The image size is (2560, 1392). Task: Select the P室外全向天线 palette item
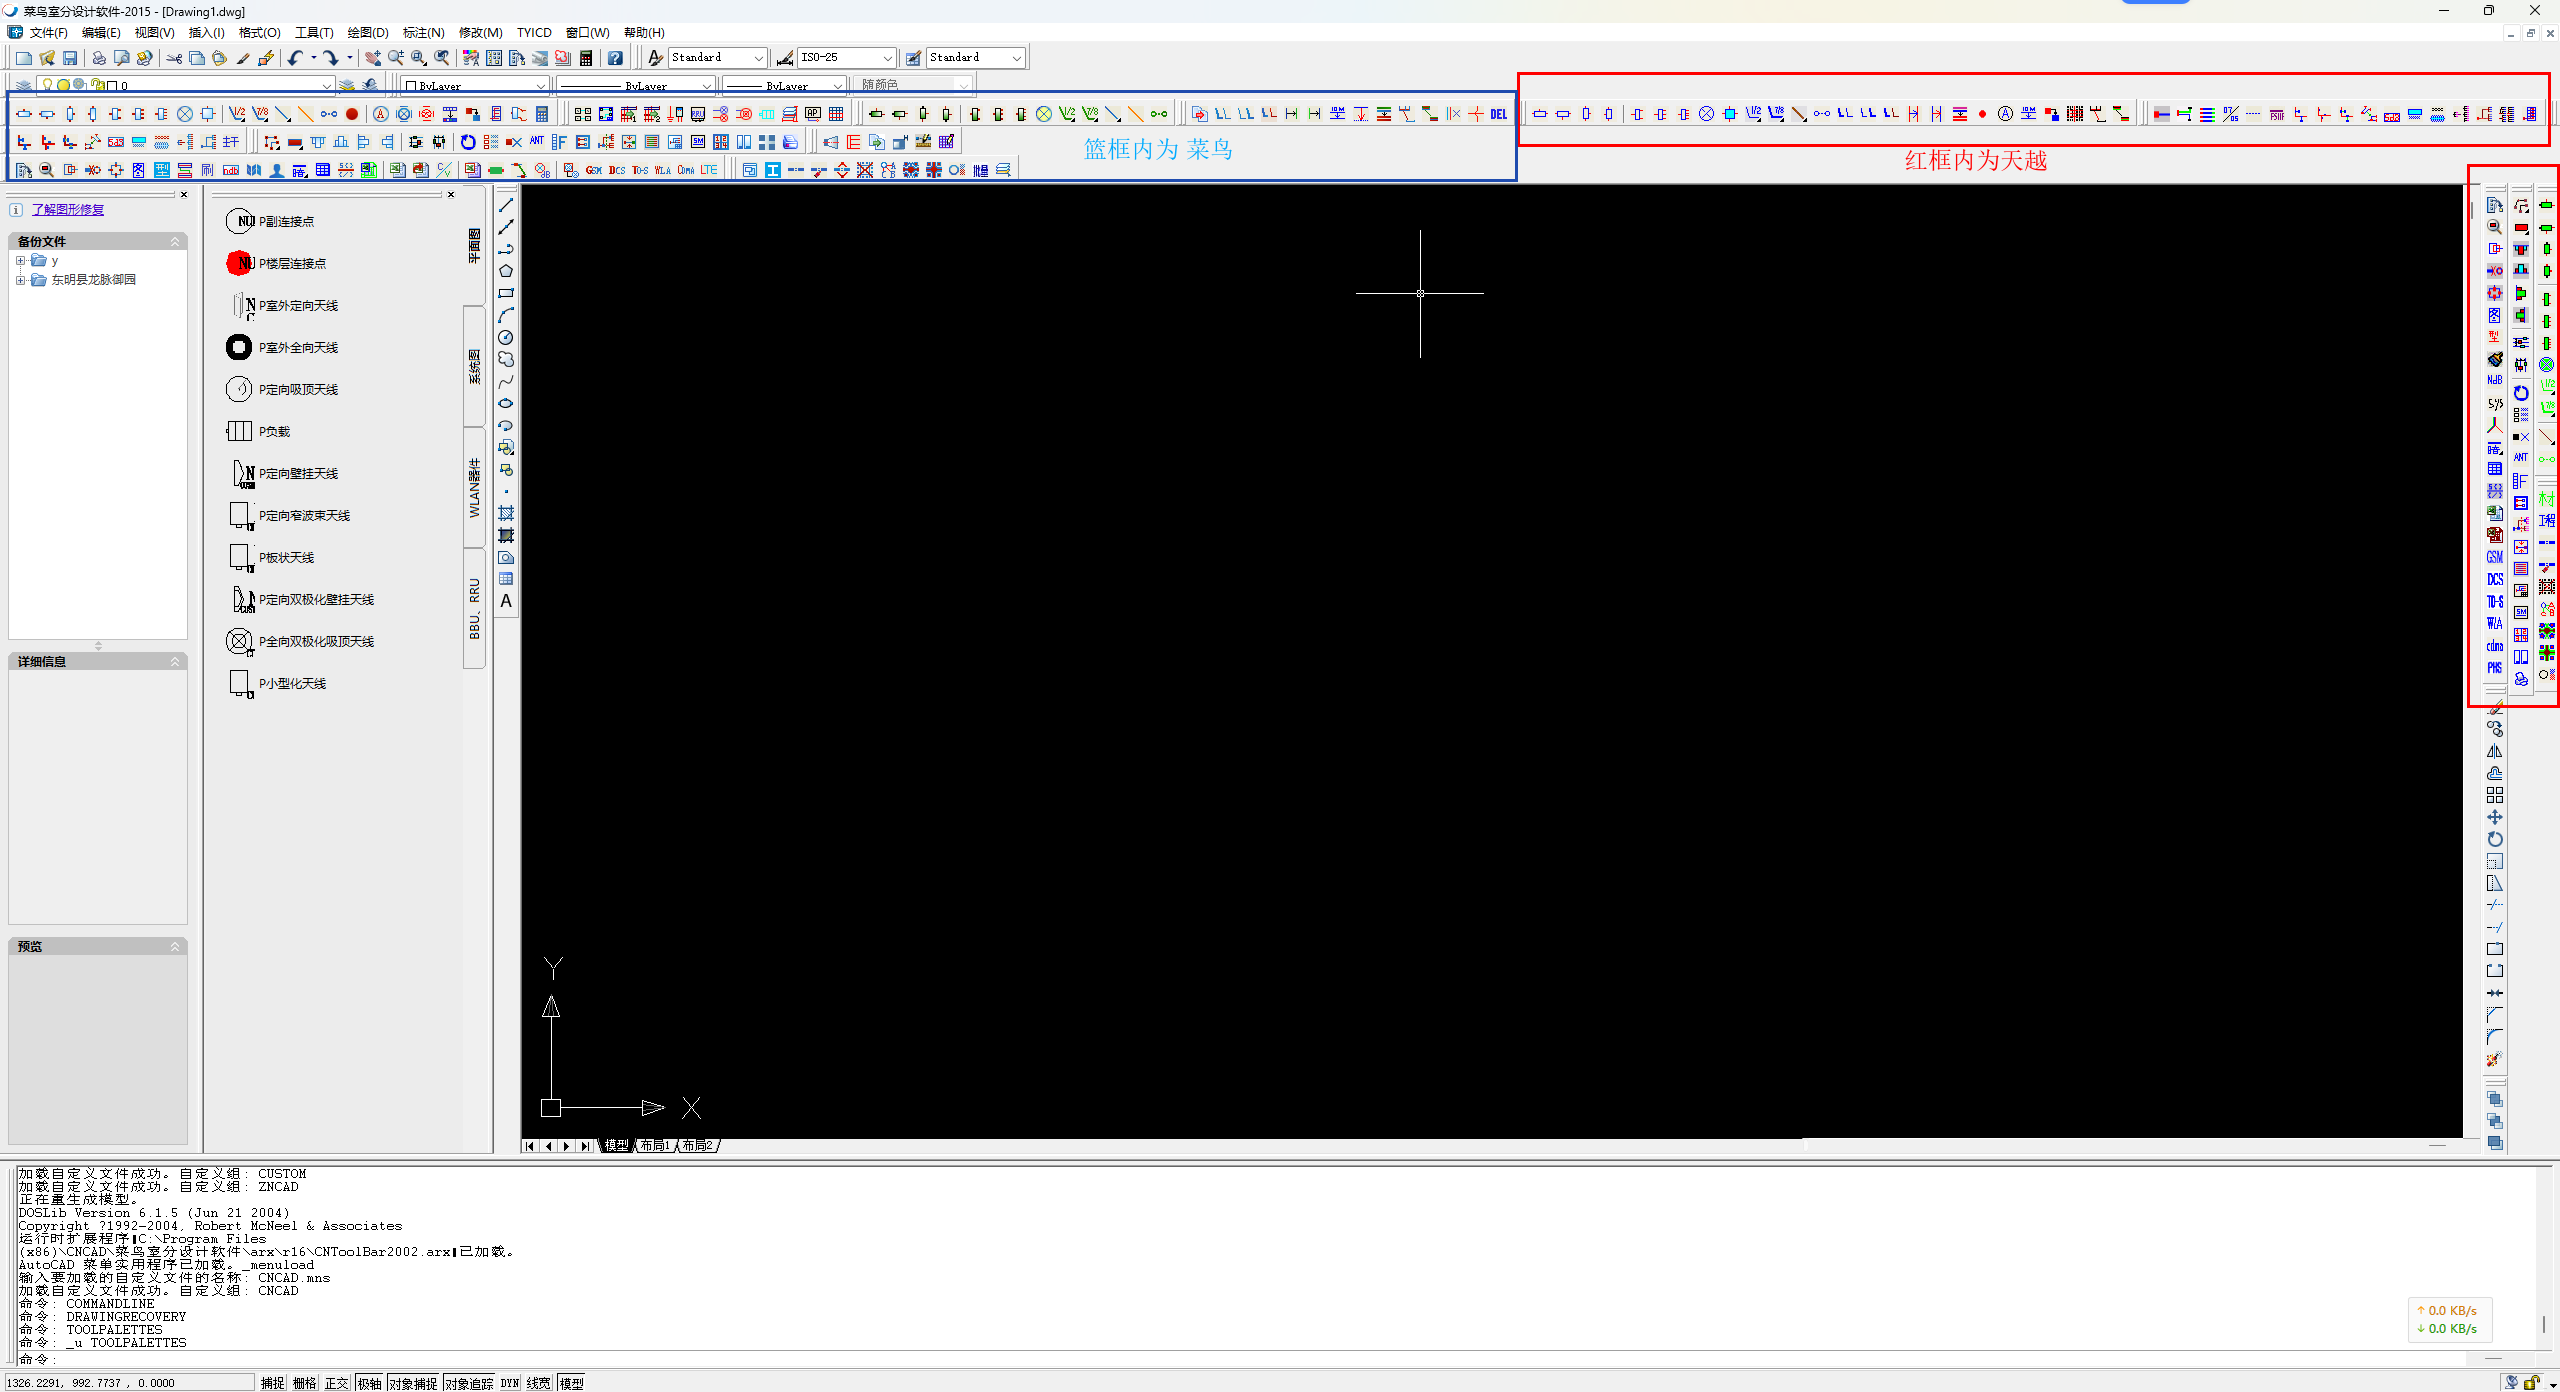(283, 347)
